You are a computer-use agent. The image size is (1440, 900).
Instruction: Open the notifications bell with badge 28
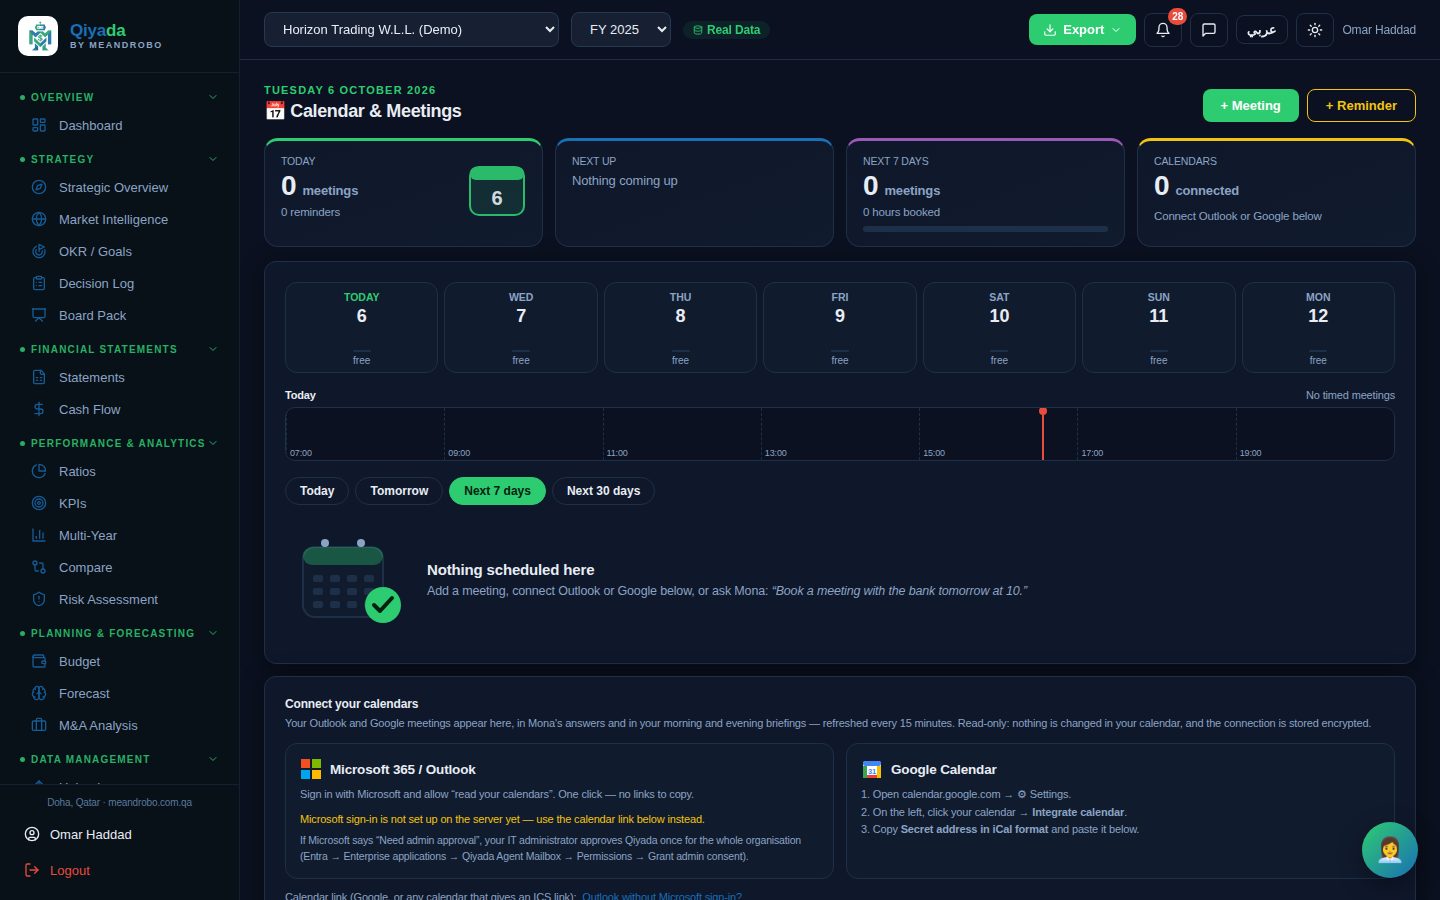[x=1162, y=30]
